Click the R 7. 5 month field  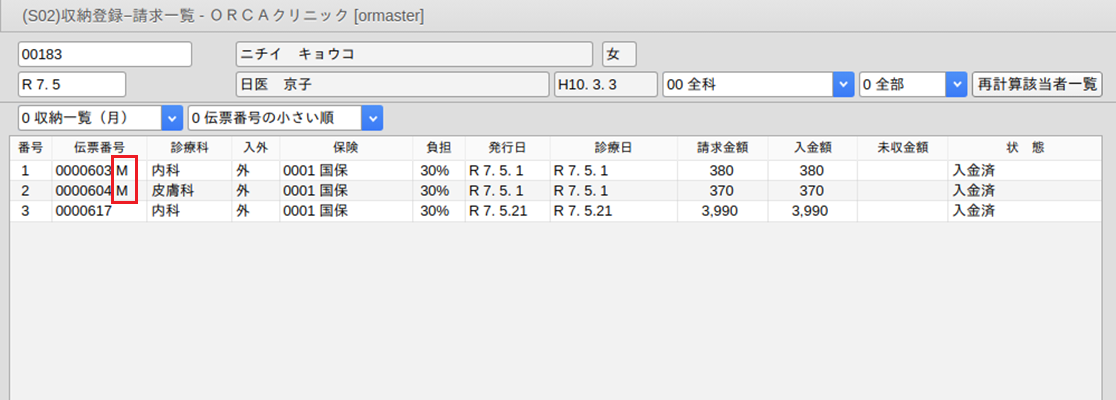(x=72, y=85)
